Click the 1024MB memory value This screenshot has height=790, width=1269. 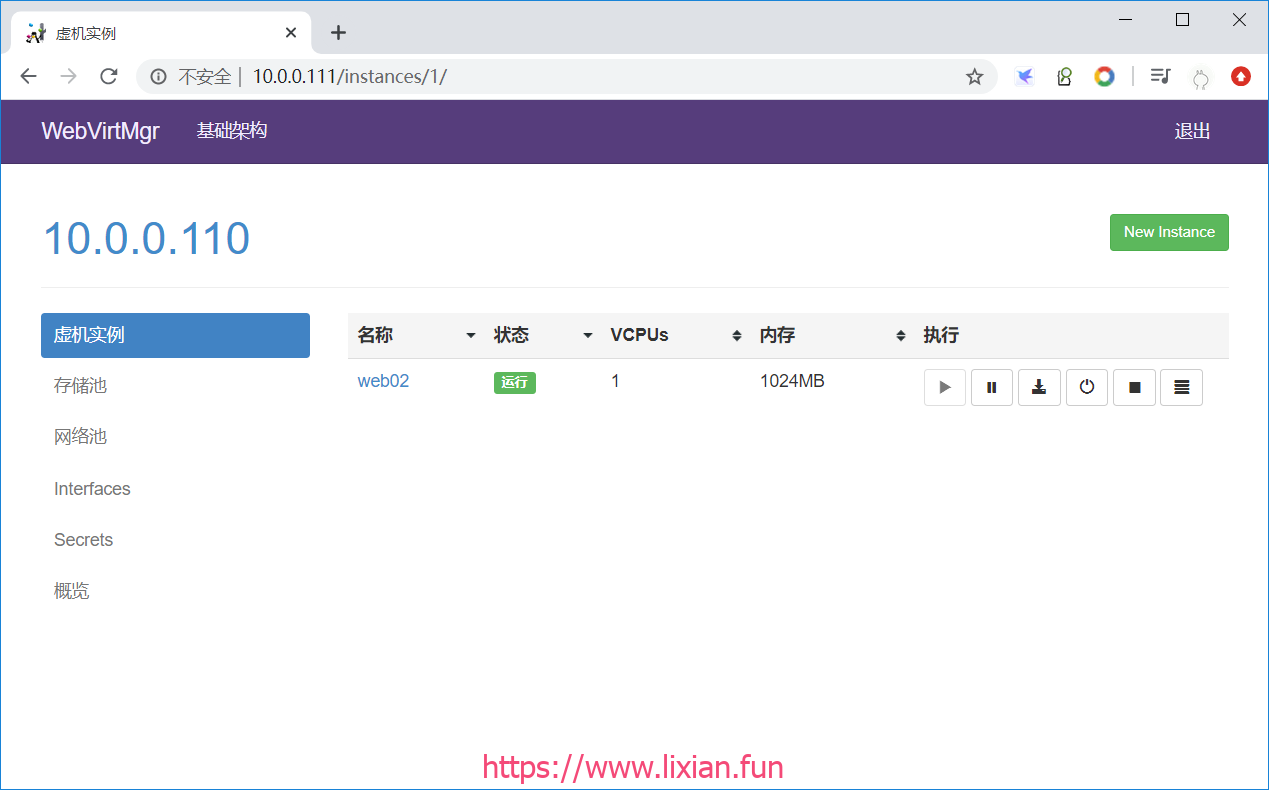point(792,381)
